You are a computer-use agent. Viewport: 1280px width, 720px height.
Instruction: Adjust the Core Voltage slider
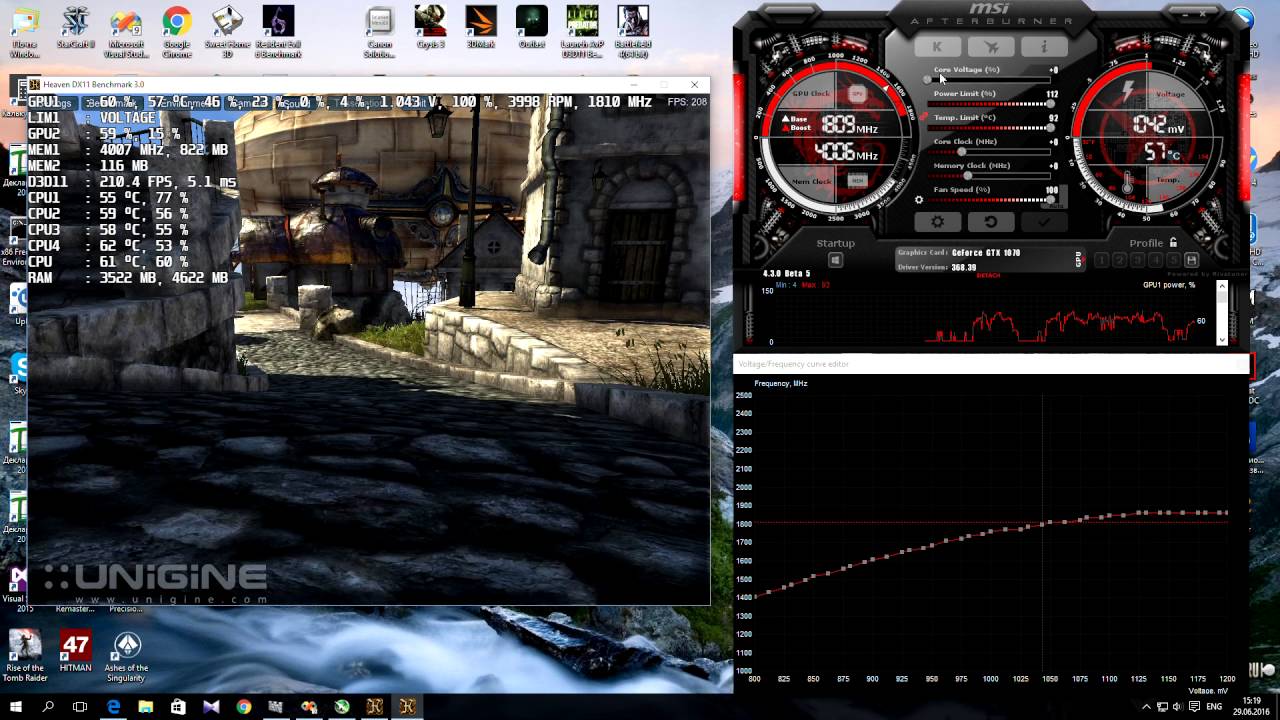pyautogui.click(x=989, y=79)
